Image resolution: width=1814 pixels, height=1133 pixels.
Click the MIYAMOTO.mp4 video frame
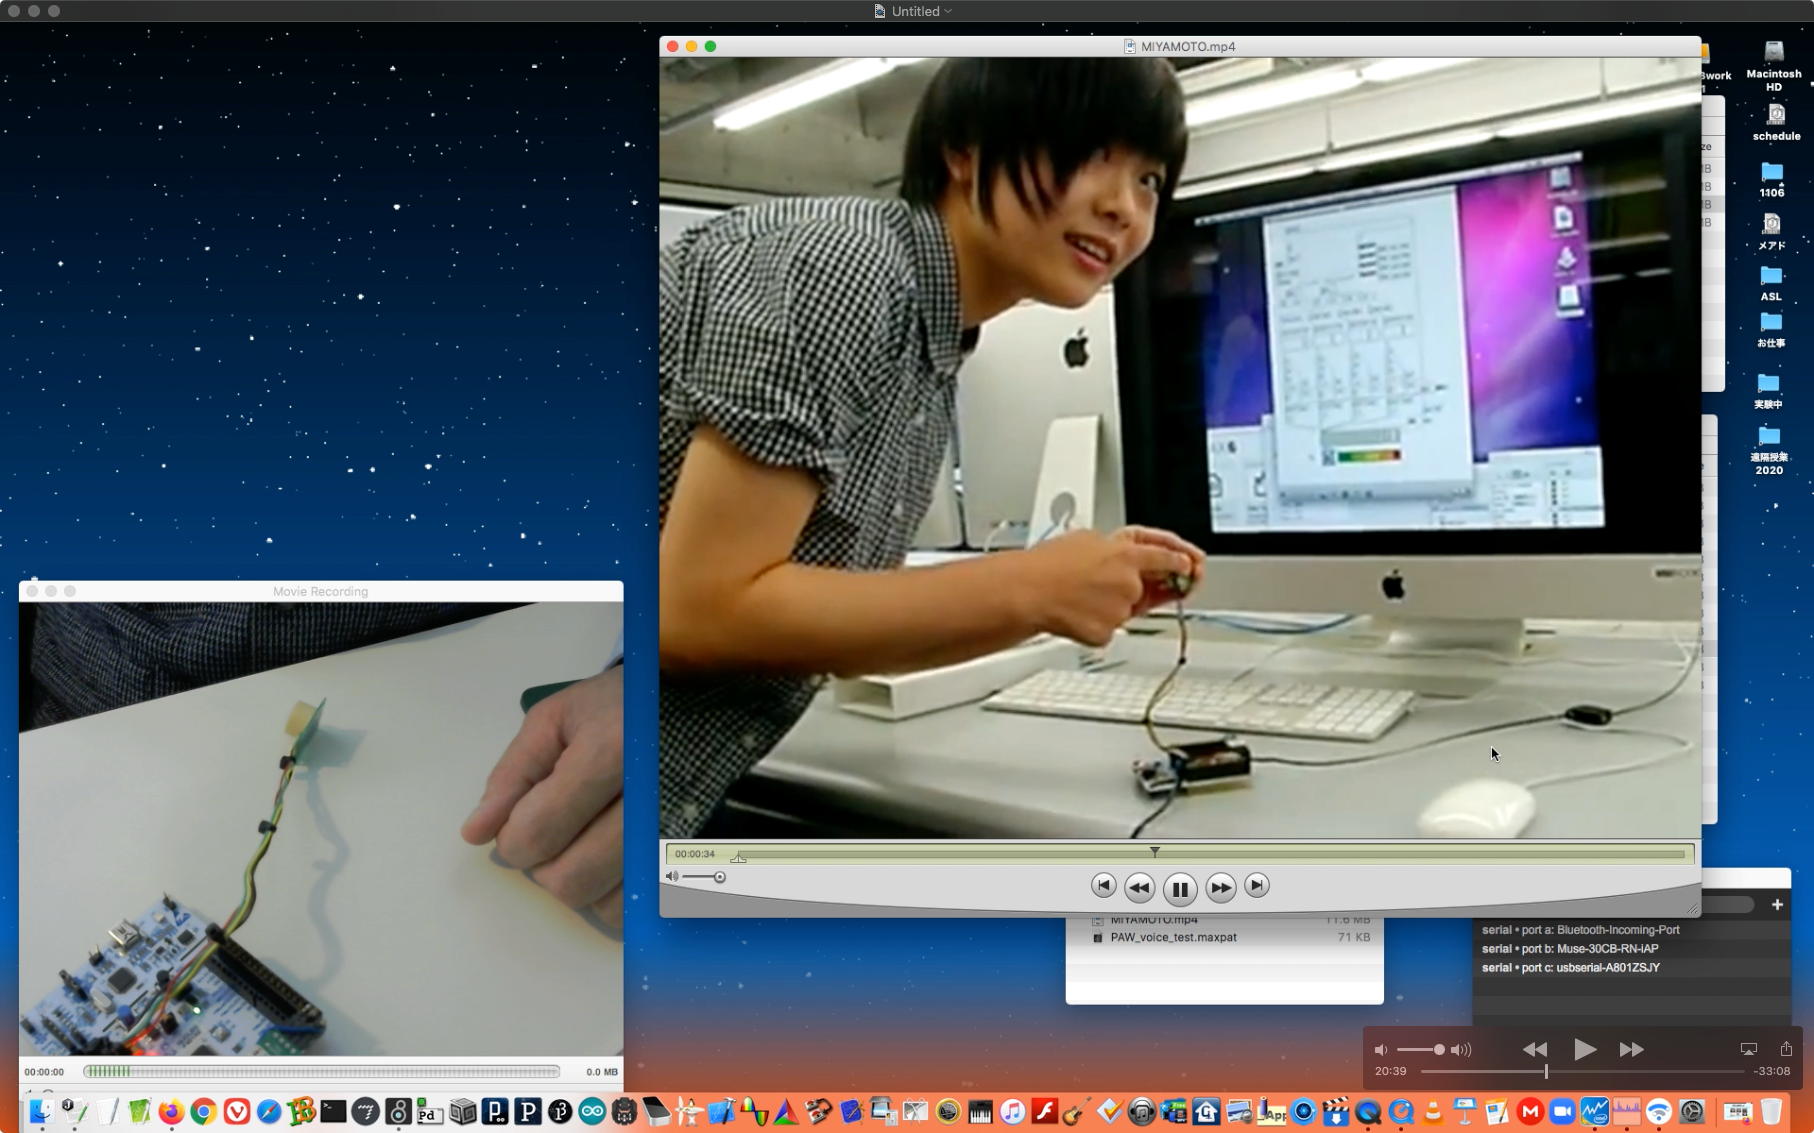(x=1180, y=447)
